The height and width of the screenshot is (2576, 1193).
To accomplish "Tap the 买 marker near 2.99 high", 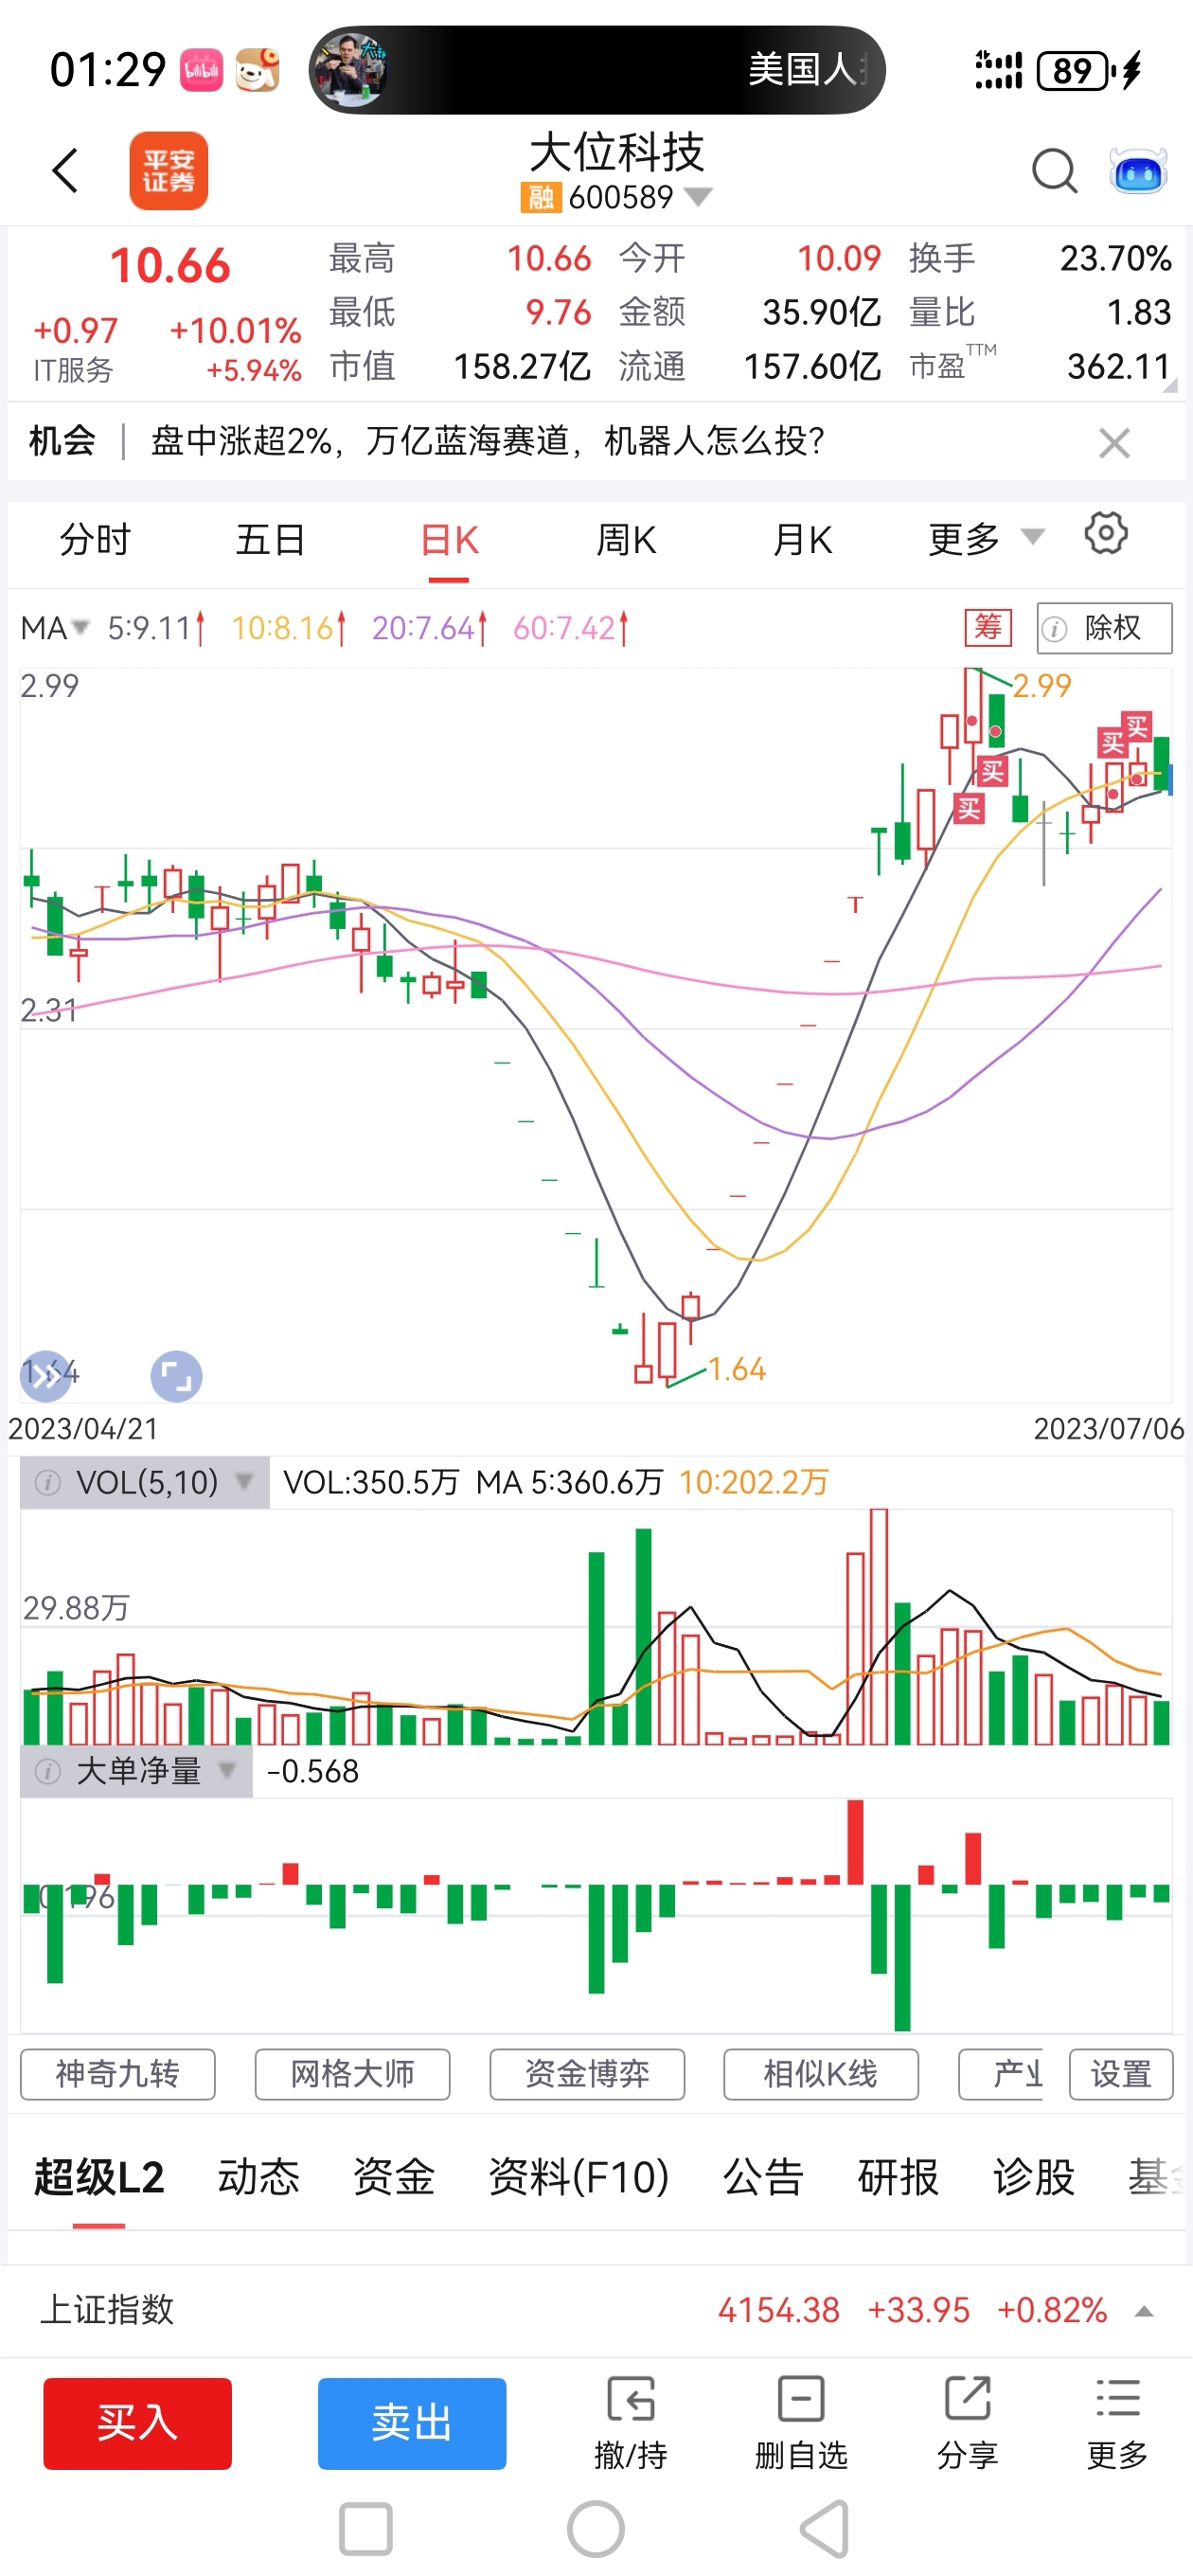I will click(x=991, y=771).
